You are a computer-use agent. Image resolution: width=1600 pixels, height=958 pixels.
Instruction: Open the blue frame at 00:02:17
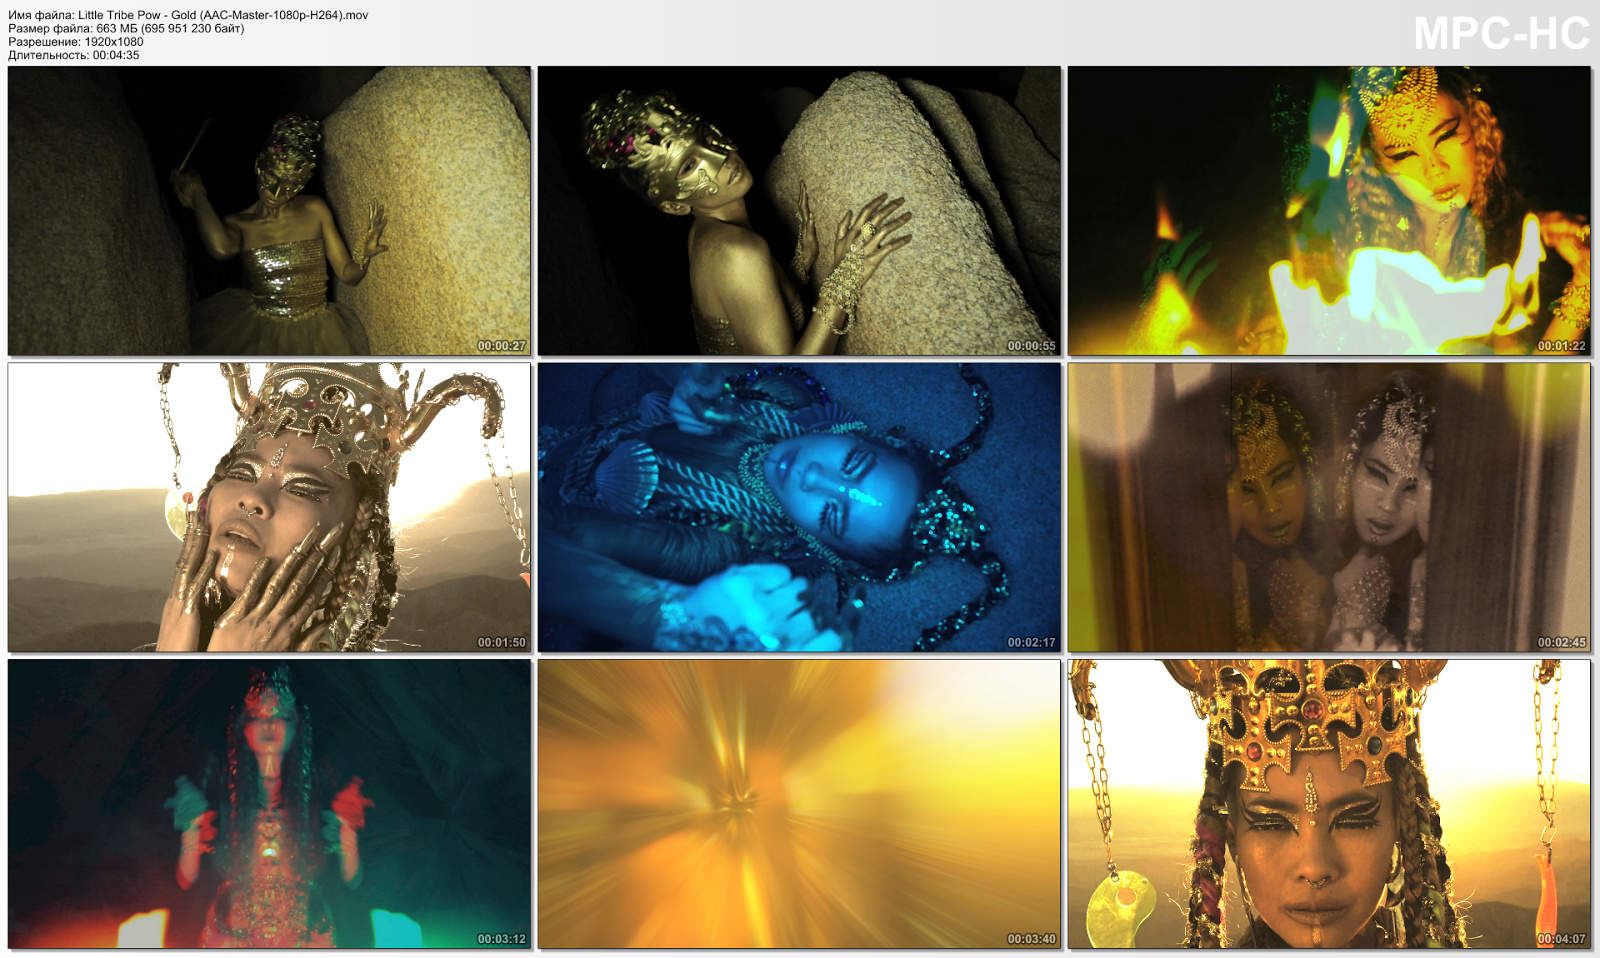tap(799, 507)
